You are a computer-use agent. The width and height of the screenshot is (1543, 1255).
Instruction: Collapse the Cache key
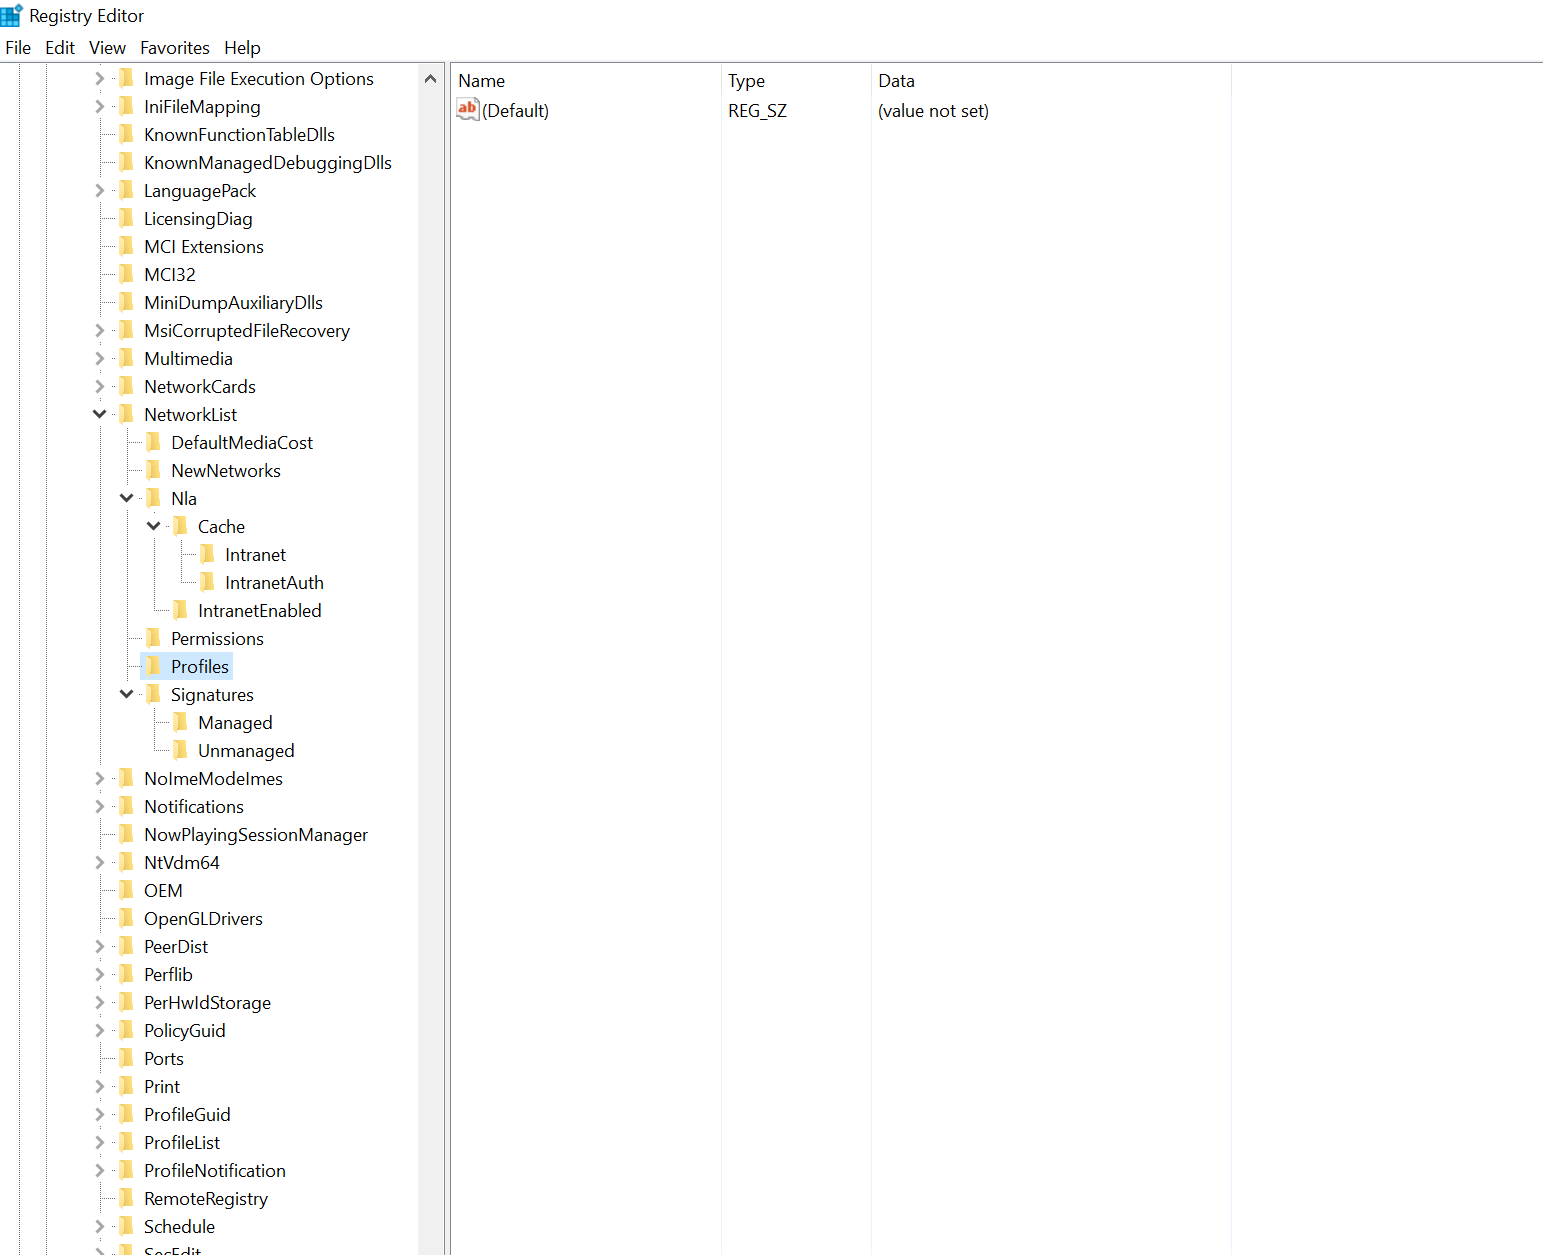tap(153, 526)
